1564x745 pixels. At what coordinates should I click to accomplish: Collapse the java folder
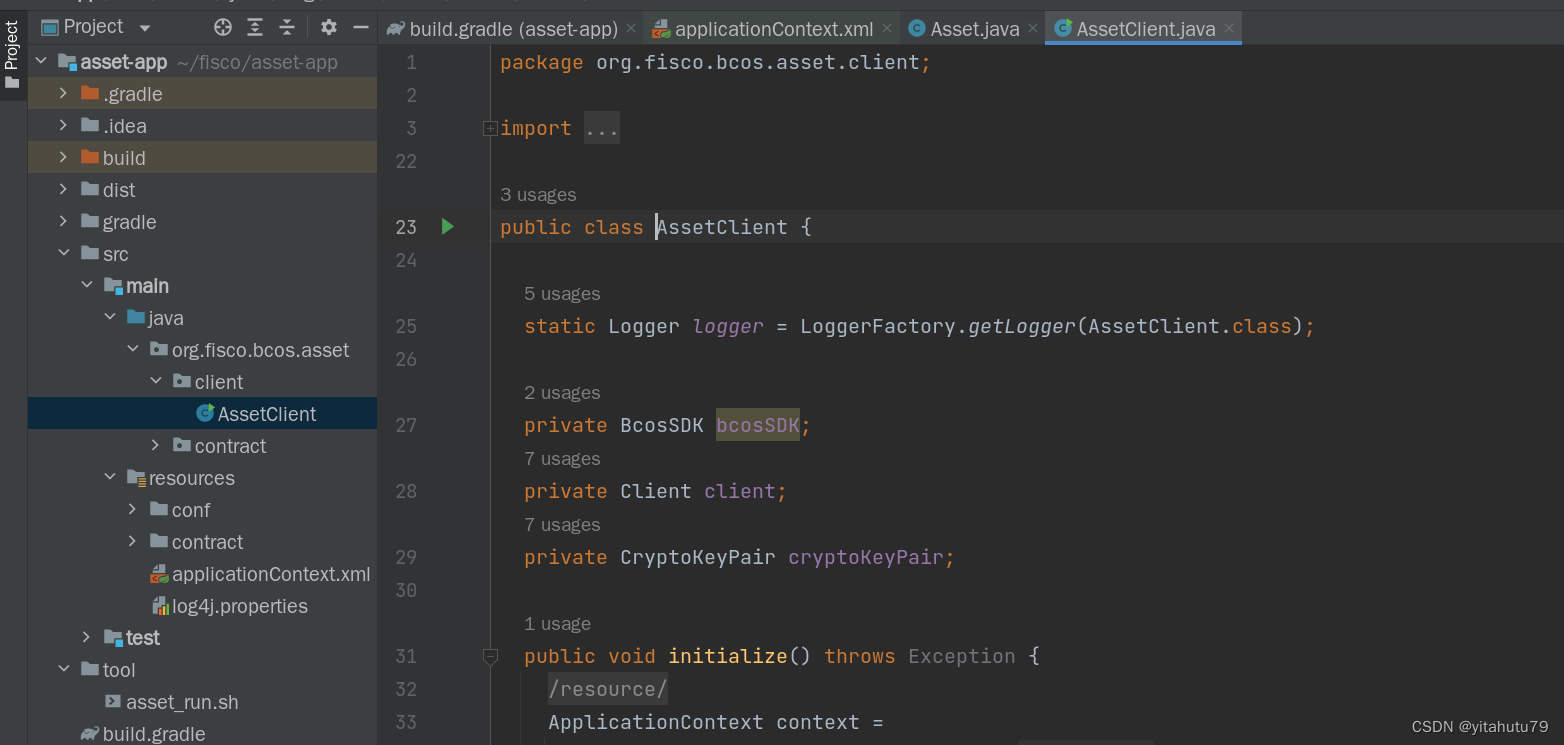click(x=109, y=318)
